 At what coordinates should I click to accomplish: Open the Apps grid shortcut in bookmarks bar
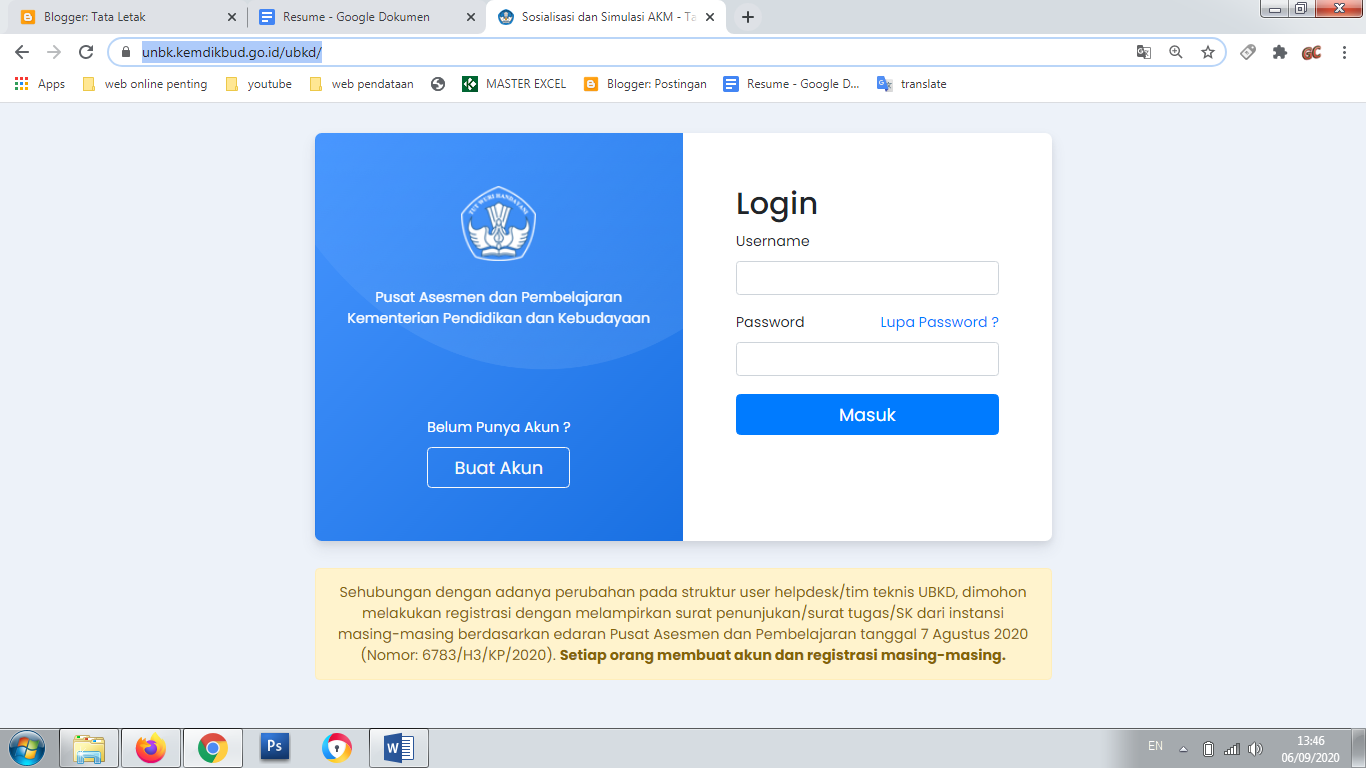coord(40,84)
